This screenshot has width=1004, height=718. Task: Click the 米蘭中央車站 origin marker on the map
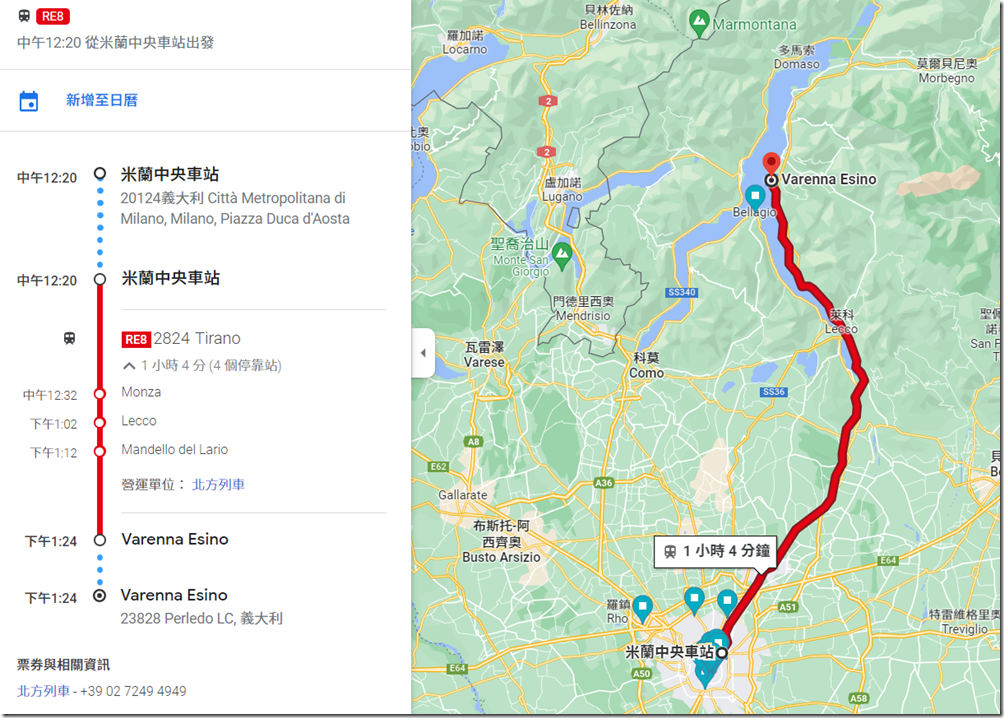[x=722, y=653]
